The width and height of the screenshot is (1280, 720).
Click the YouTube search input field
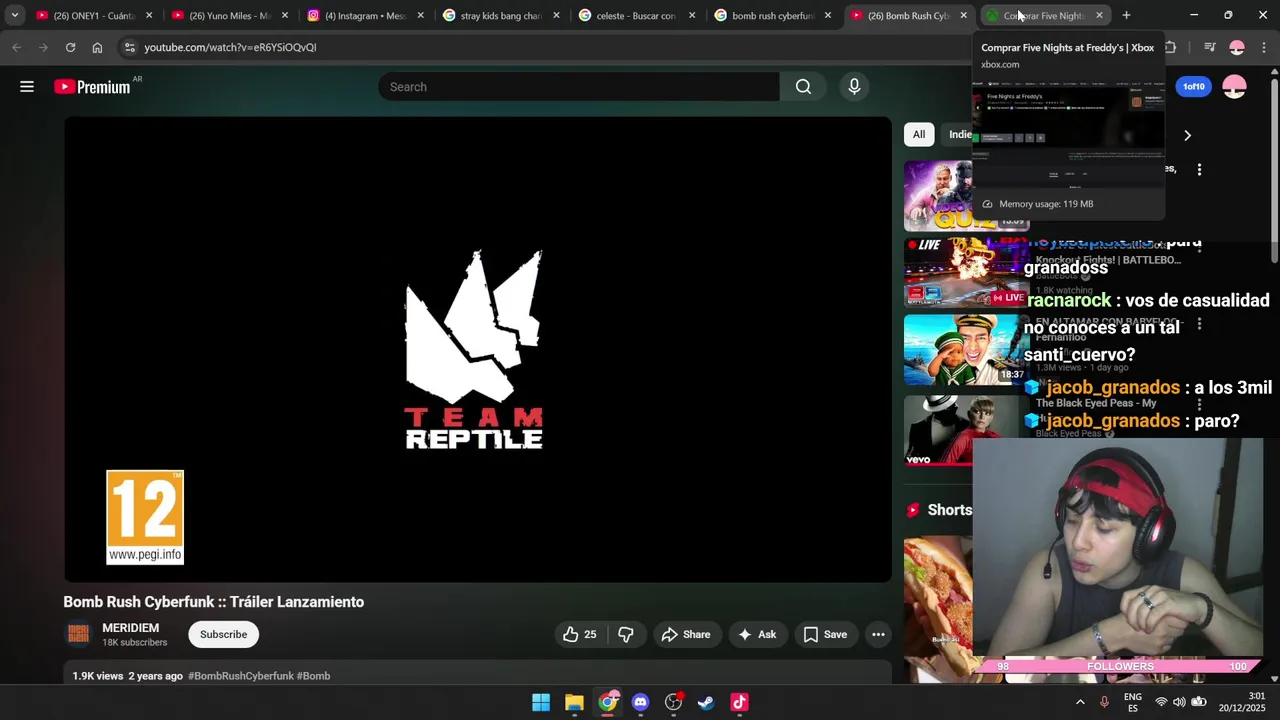point(579,87)
